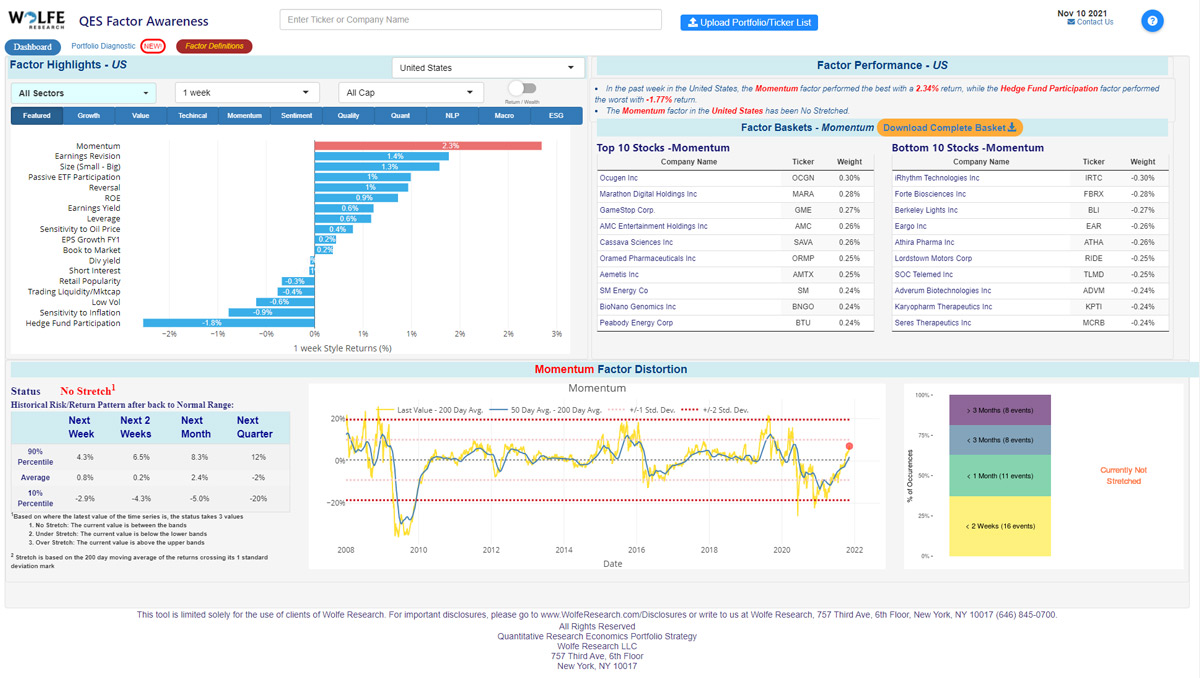
Task: Click the red current-value dot on Momentum chart
Action: 850,446
